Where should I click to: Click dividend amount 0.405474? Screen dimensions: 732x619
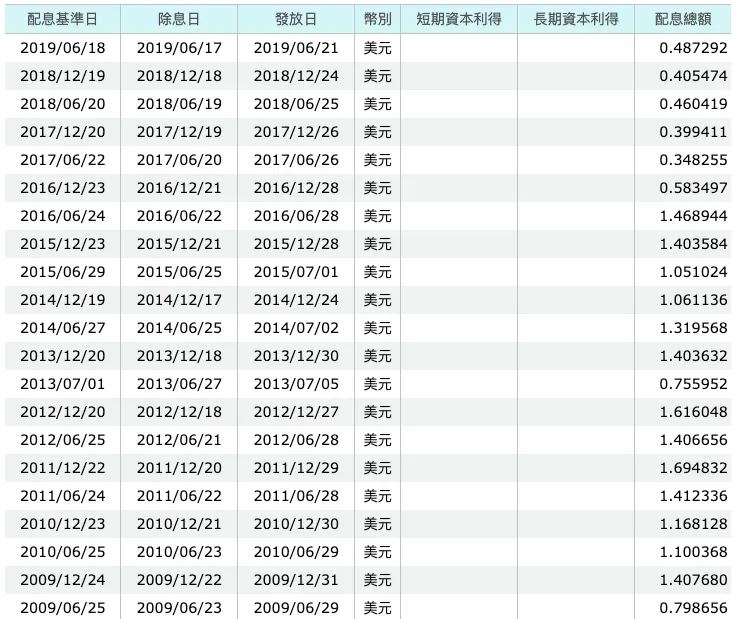[x=693, y=76]
